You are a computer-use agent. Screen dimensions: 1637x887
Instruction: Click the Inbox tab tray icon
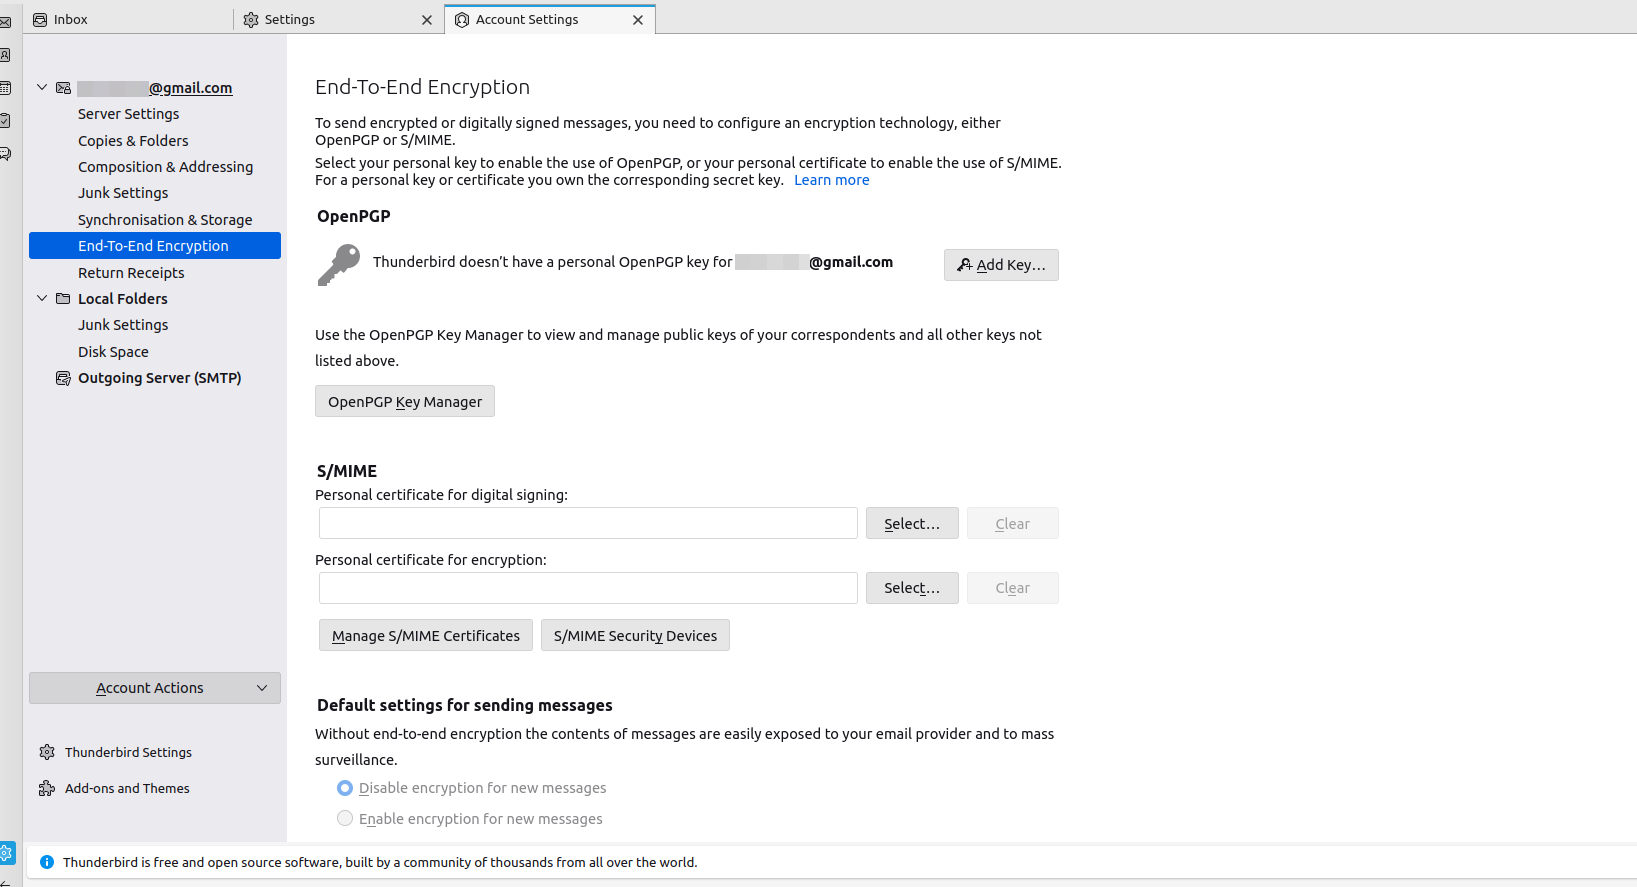[40, 20]
